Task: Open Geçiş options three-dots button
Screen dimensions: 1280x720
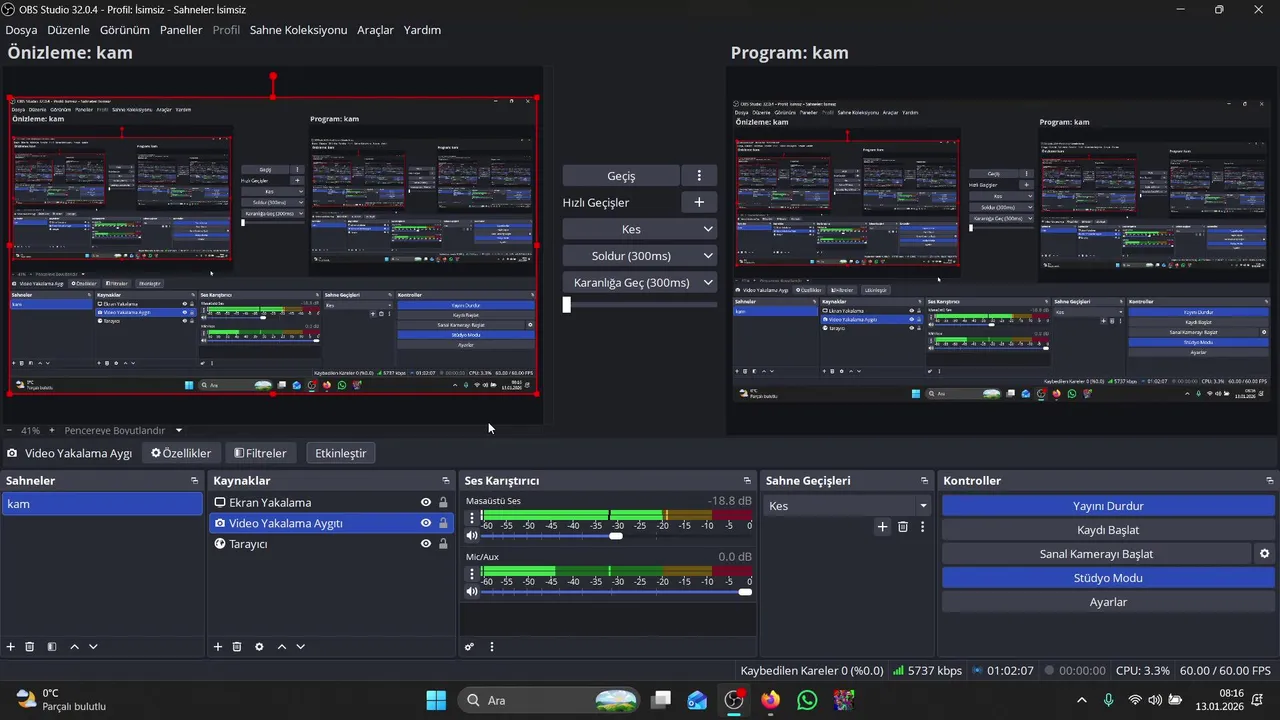Action: [x=699, y=175]
